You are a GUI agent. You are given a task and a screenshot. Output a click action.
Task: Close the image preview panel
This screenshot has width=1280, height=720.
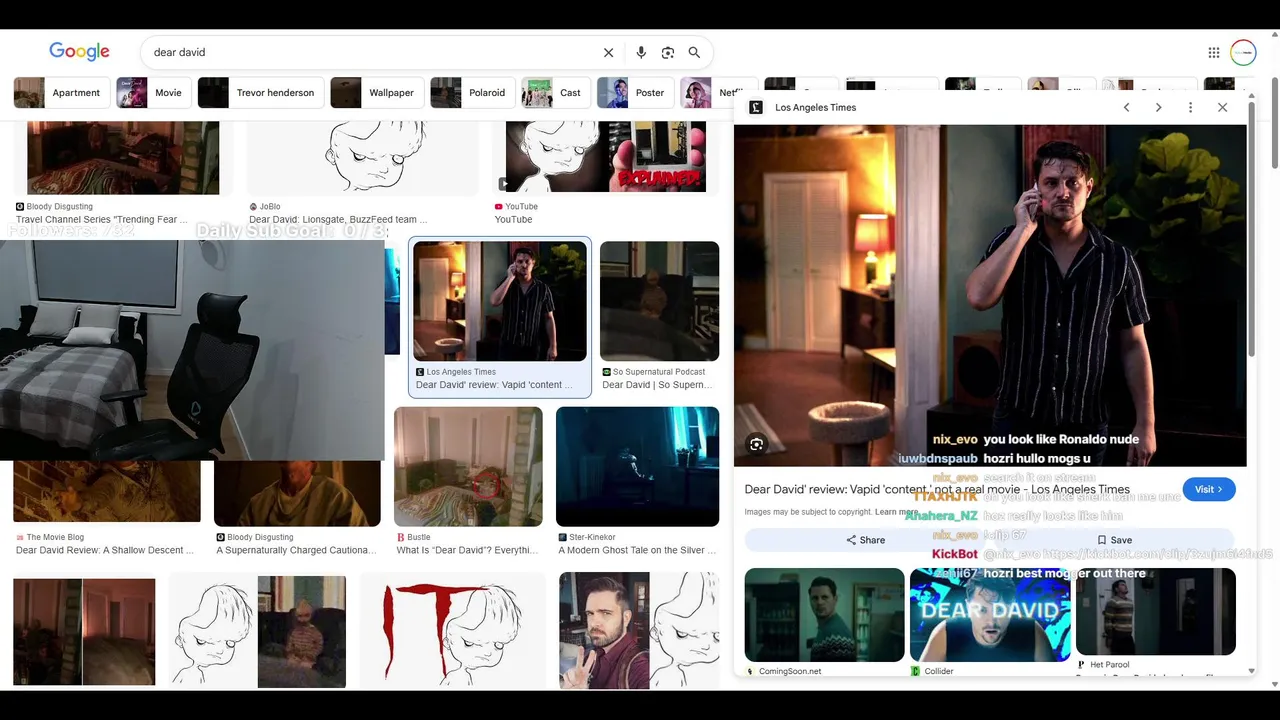[x=1222, y=107]
